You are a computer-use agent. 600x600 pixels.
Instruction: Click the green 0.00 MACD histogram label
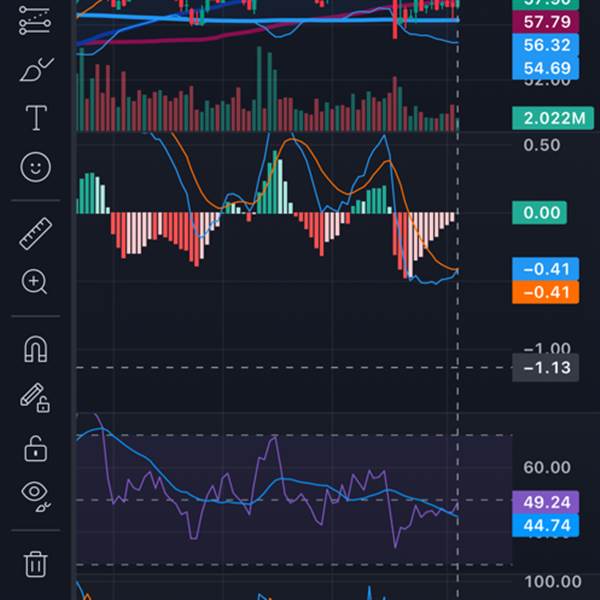[x=540, y=212]
